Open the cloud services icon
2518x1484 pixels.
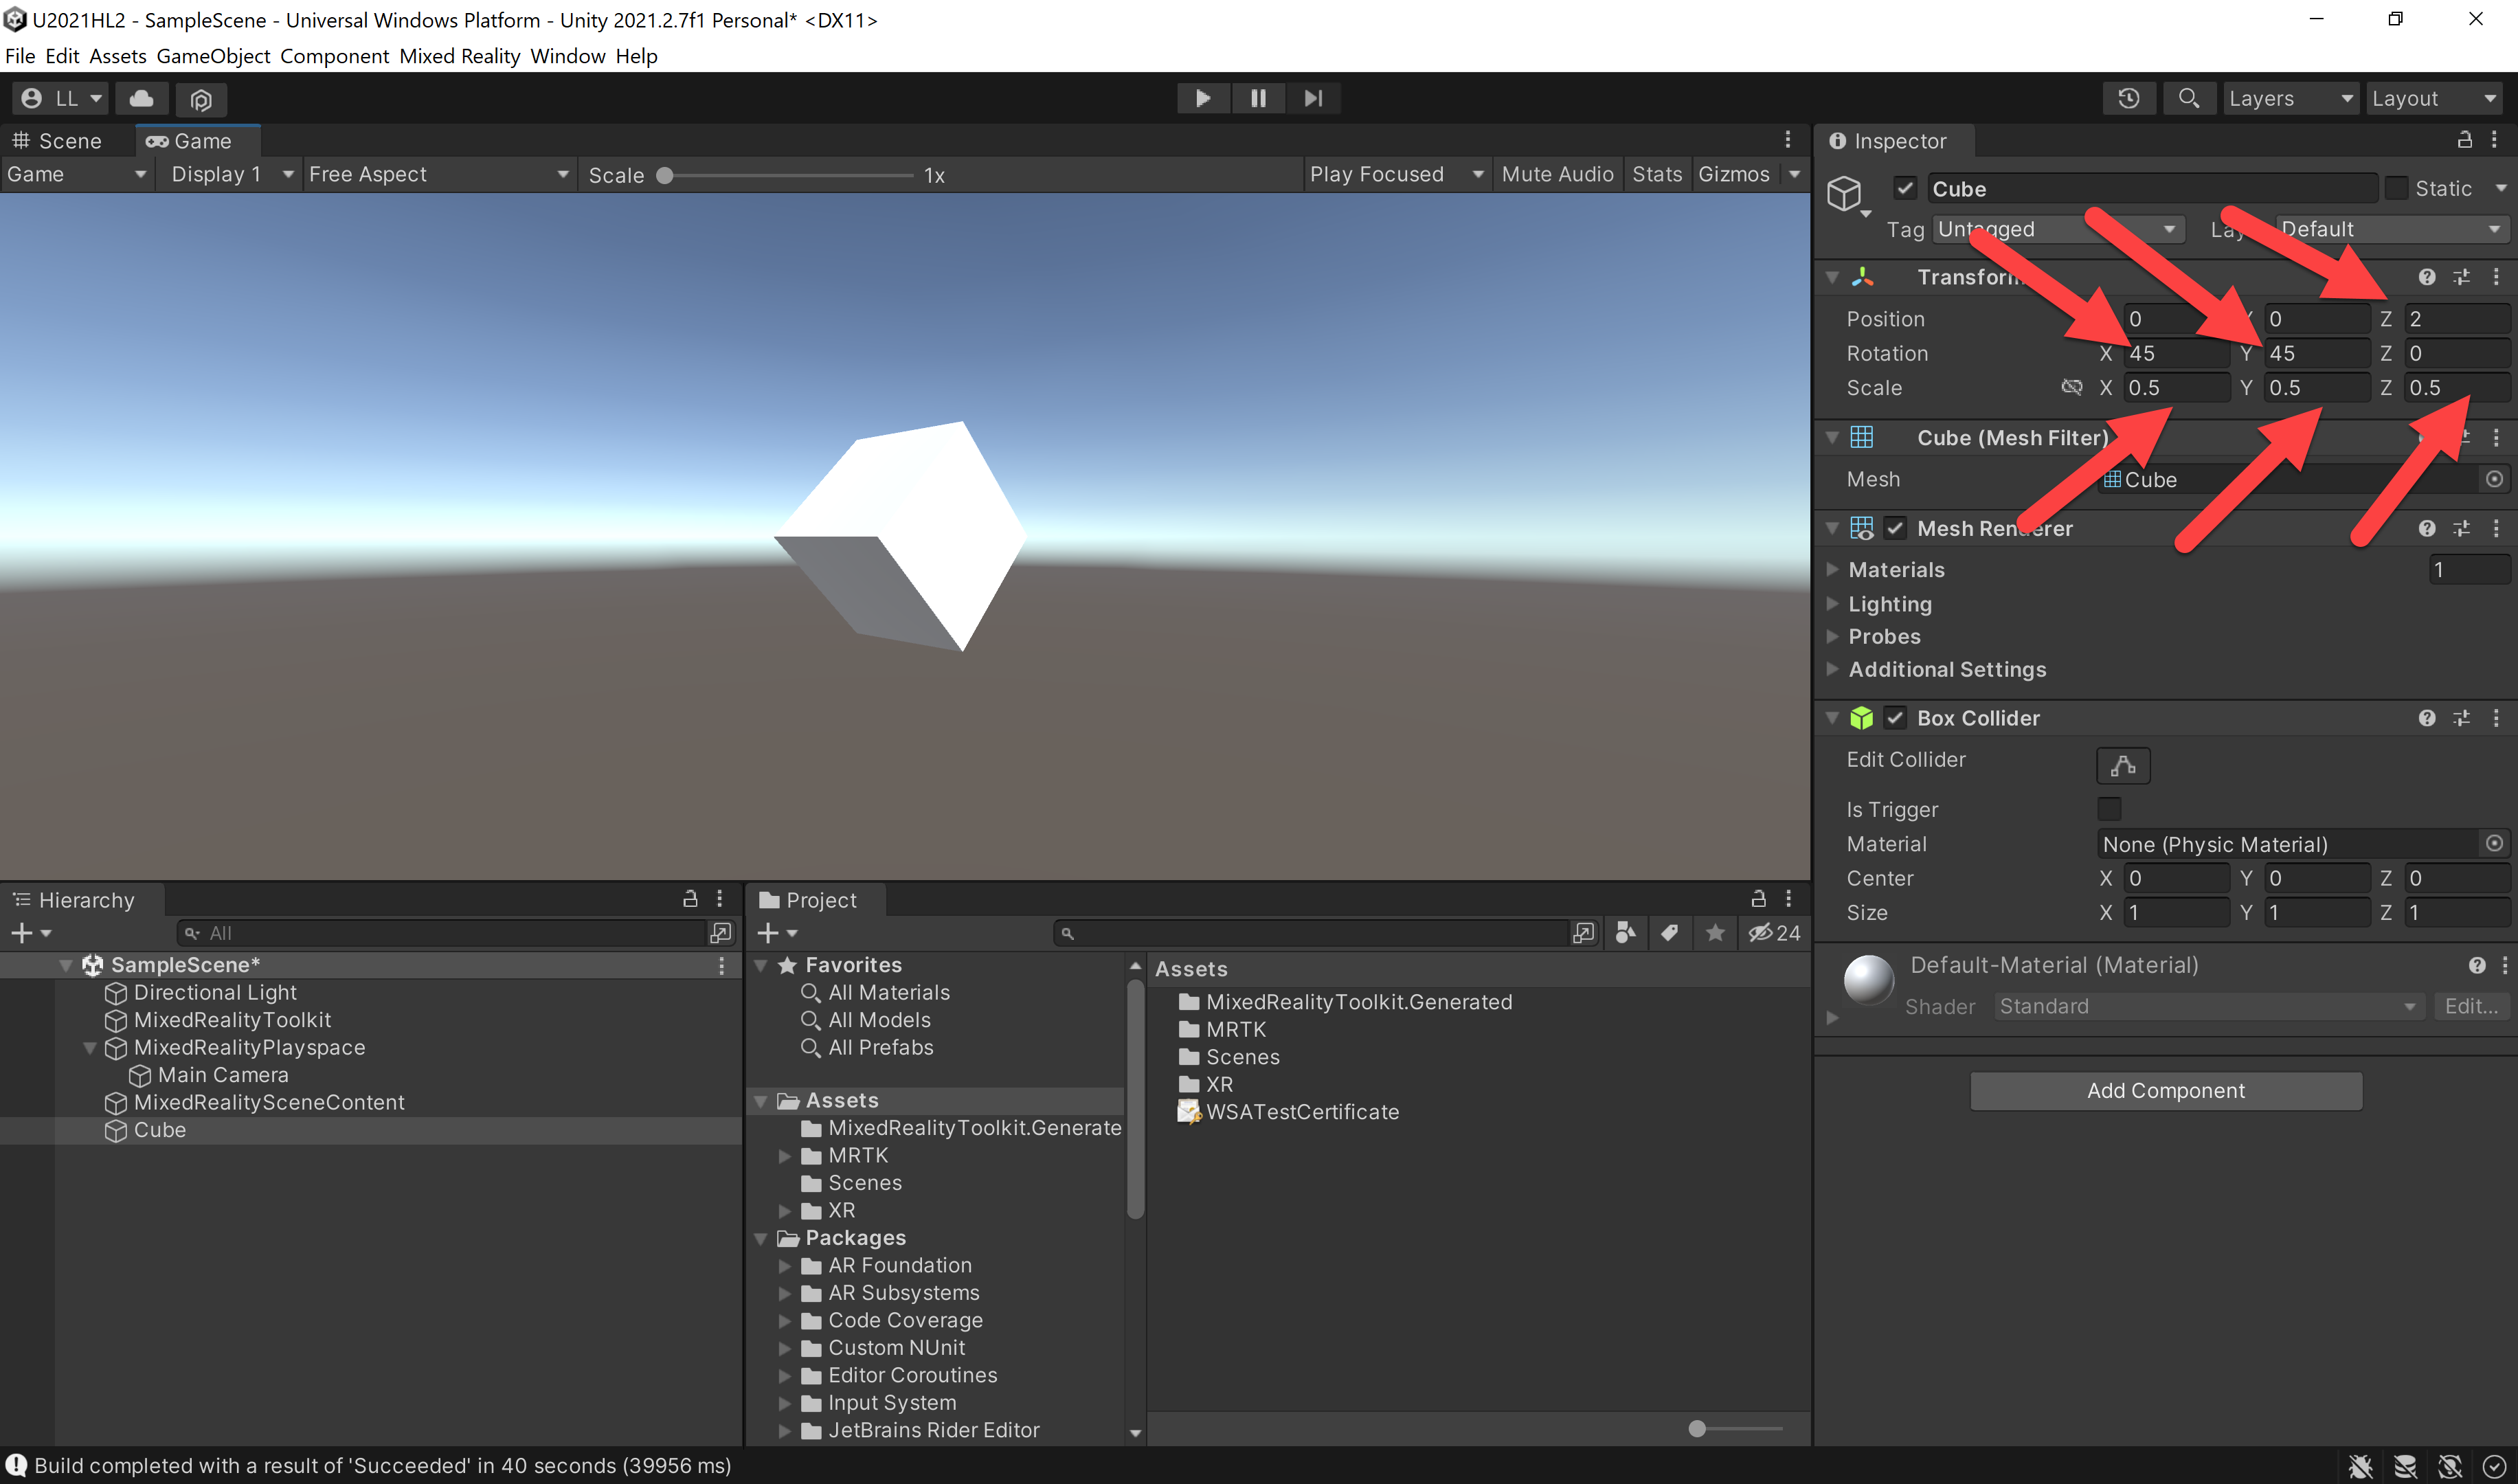pos(142,98)
